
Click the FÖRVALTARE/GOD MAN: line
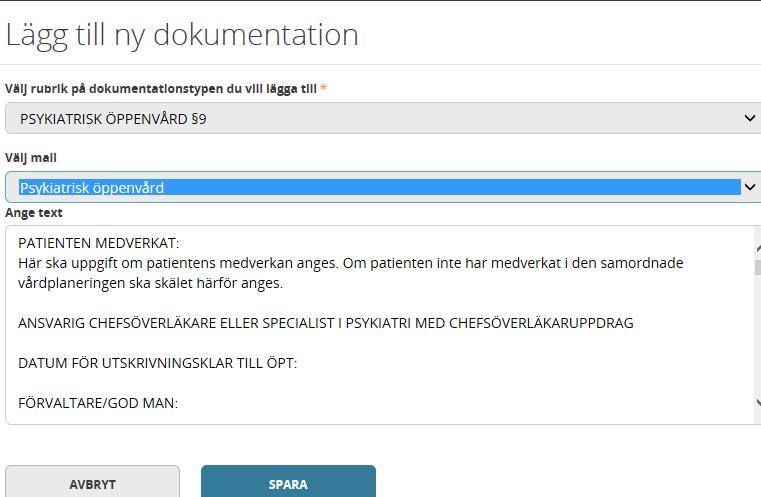(x=98, y=403)
